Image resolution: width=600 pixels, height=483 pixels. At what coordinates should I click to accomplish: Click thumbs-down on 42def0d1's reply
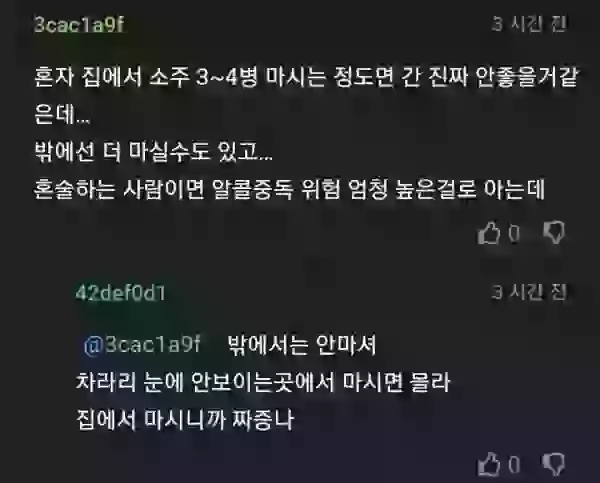[554, 464]
